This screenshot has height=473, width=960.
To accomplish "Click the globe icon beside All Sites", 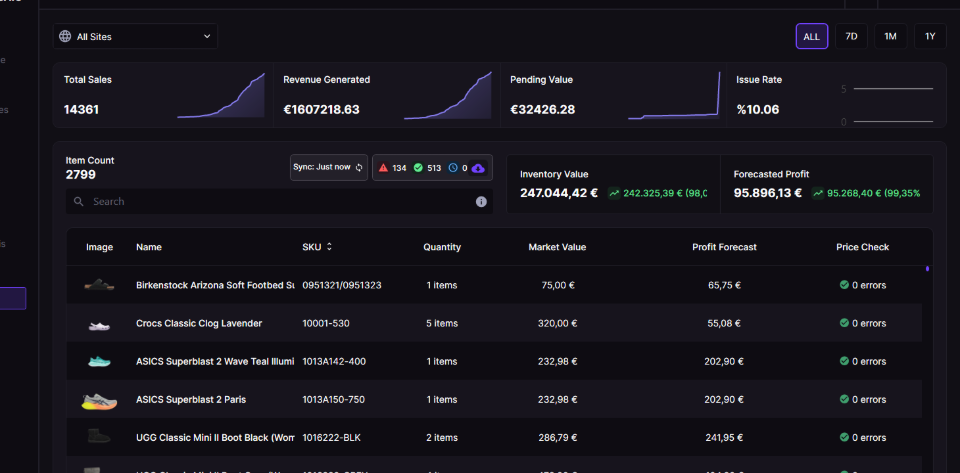I will pyautogui.click(x=65, y=36).
